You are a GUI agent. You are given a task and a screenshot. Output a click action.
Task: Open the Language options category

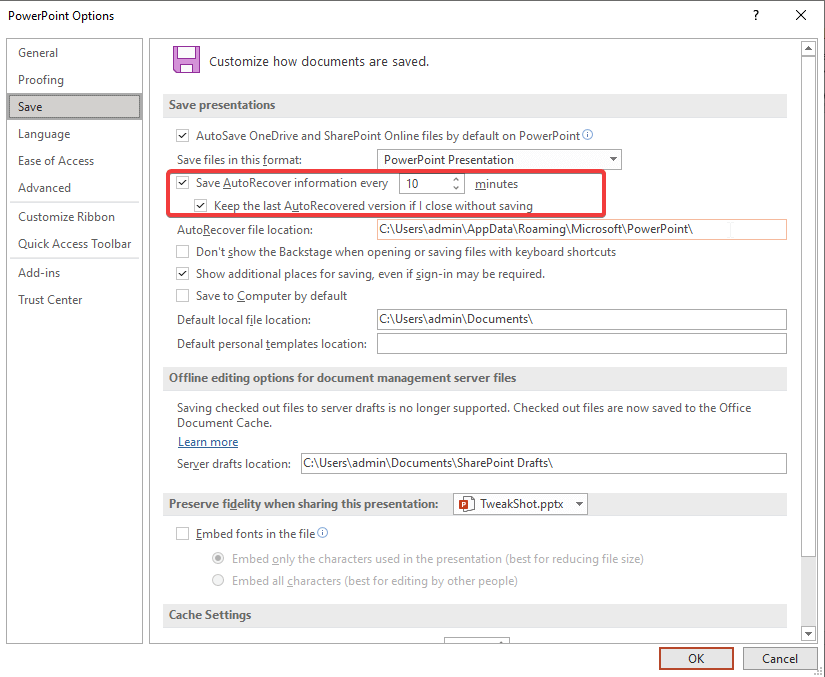coord(74,134)
